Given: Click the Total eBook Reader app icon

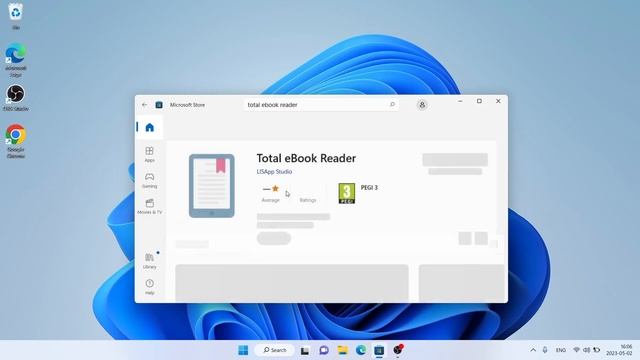Looking at the screenshot, I should (211, 186).
